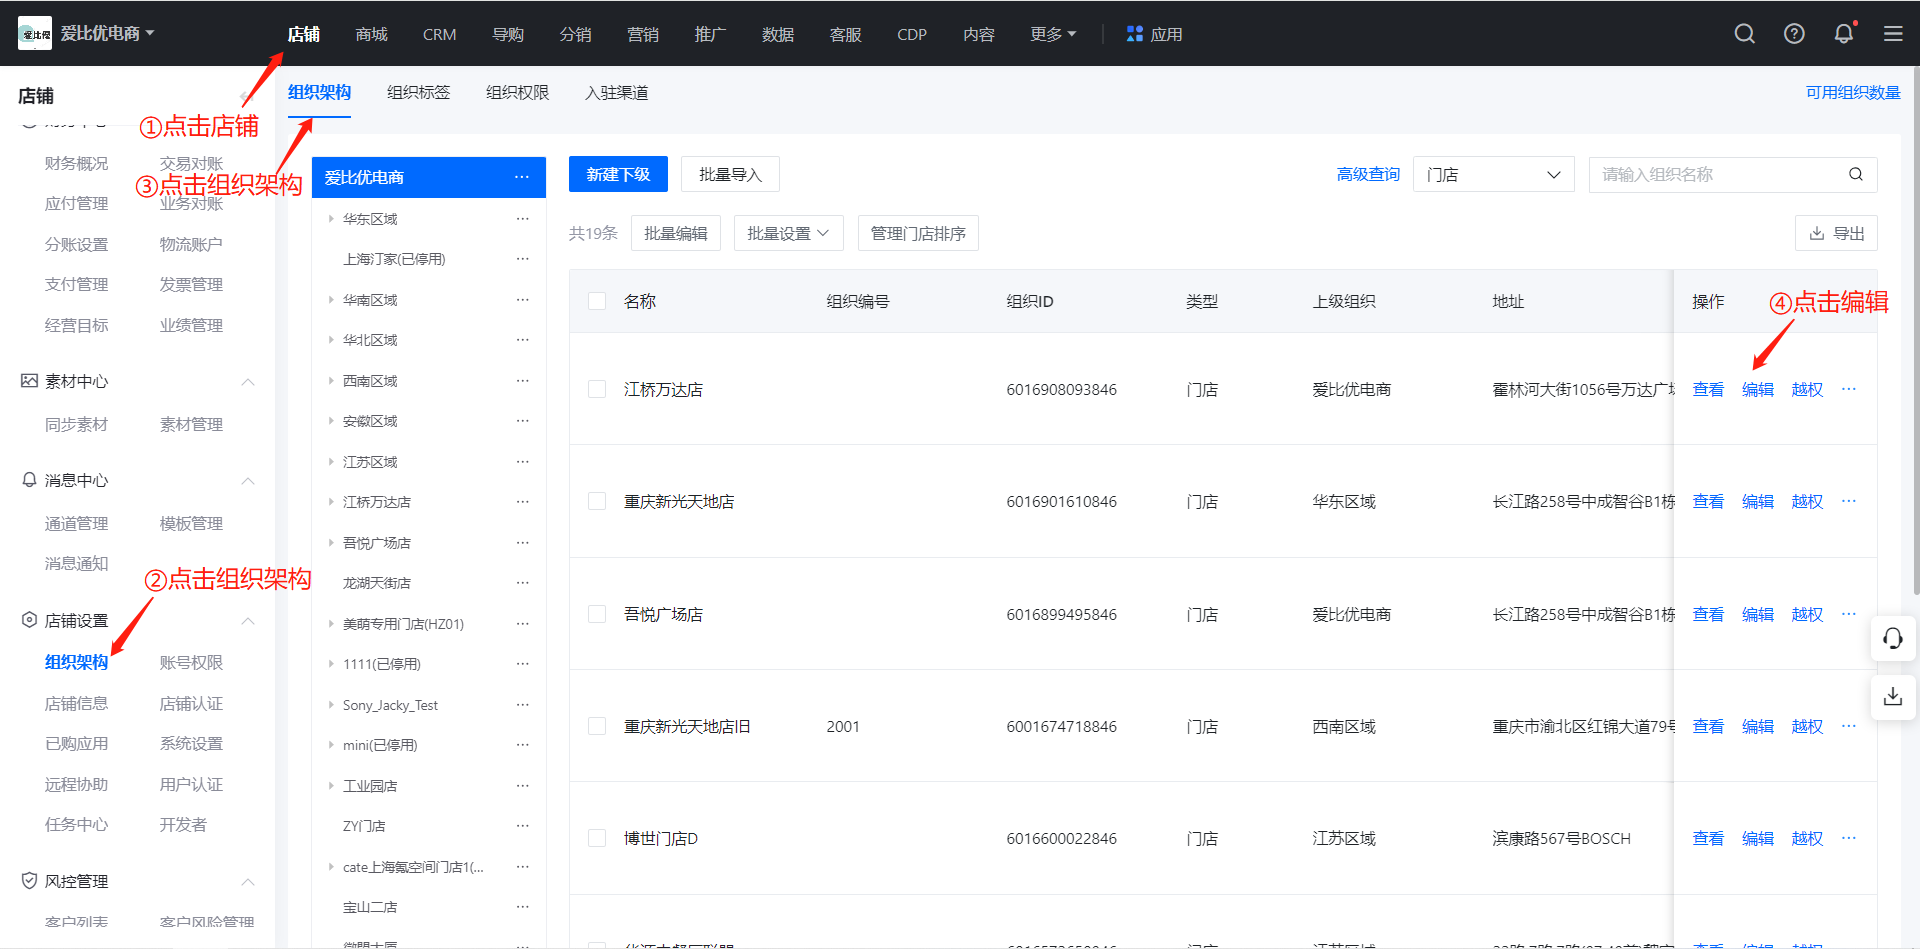The image size is (1920, 949).
Task: Open the more options for 华南区域 tree node
Action: (x=522, y=300)
